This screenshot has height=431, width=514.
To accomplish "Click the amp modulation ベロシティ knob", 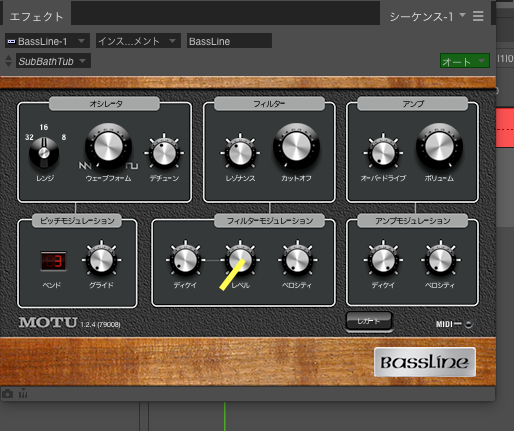I will [440, 260].
